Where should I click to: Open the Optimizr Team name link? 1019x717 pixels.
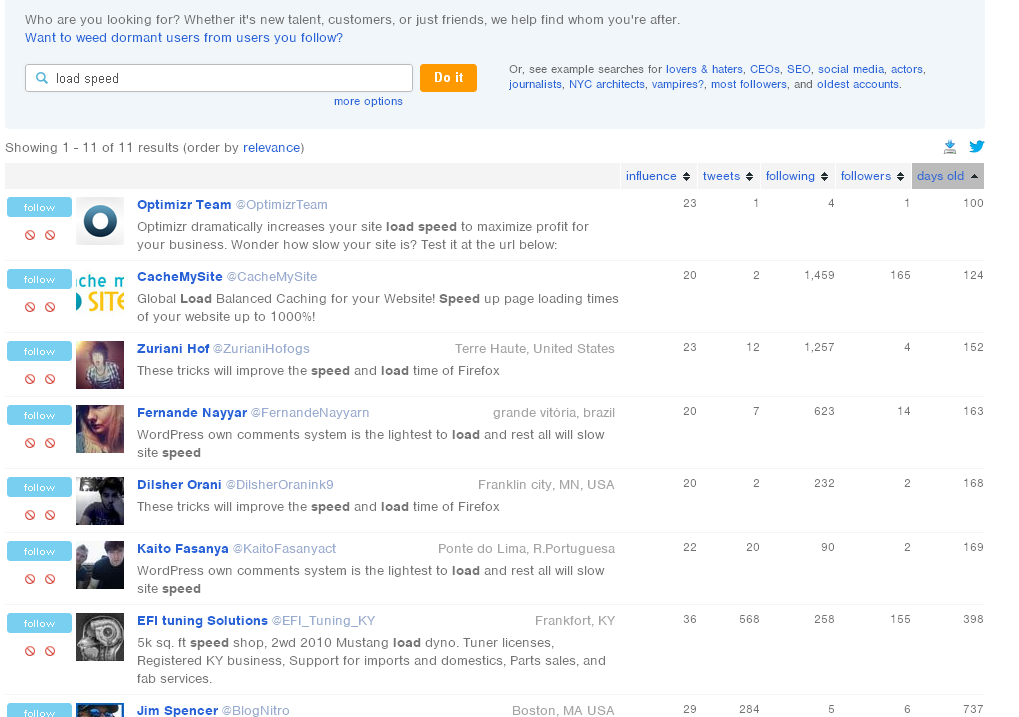[184, 205]
